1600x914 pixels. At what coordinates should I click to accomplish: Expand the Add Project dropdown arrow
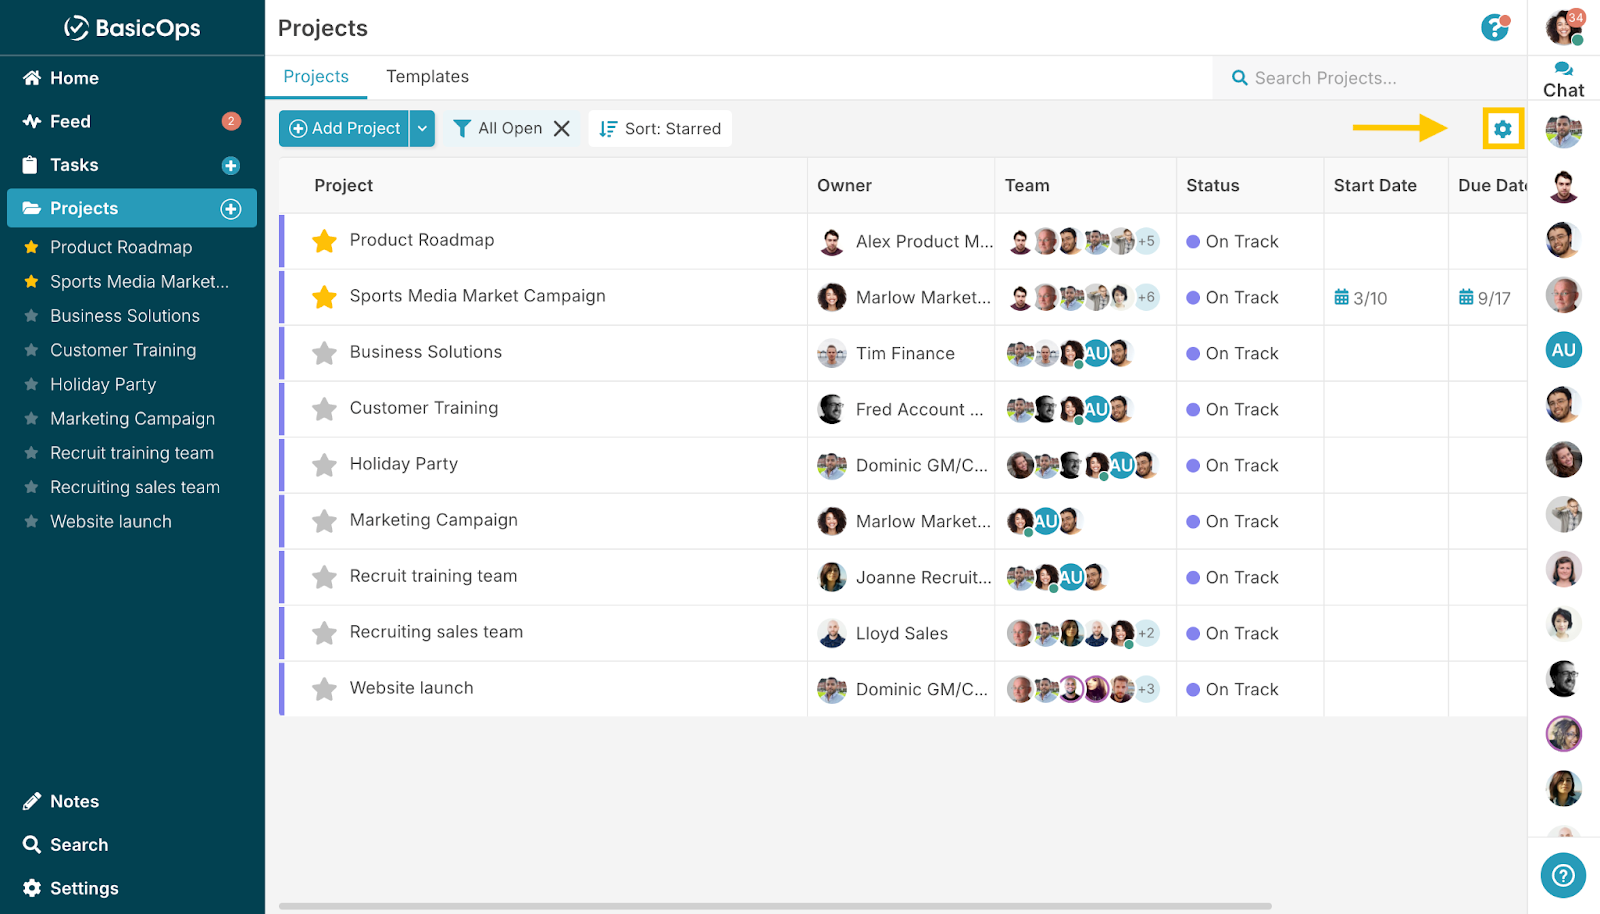[422, 129]
